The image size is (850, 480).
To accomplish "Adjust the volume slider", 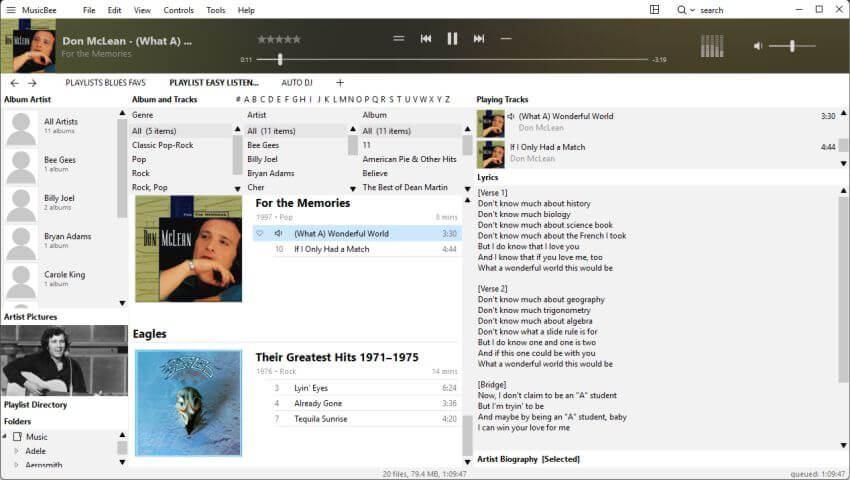I will [x=792, y=46].
